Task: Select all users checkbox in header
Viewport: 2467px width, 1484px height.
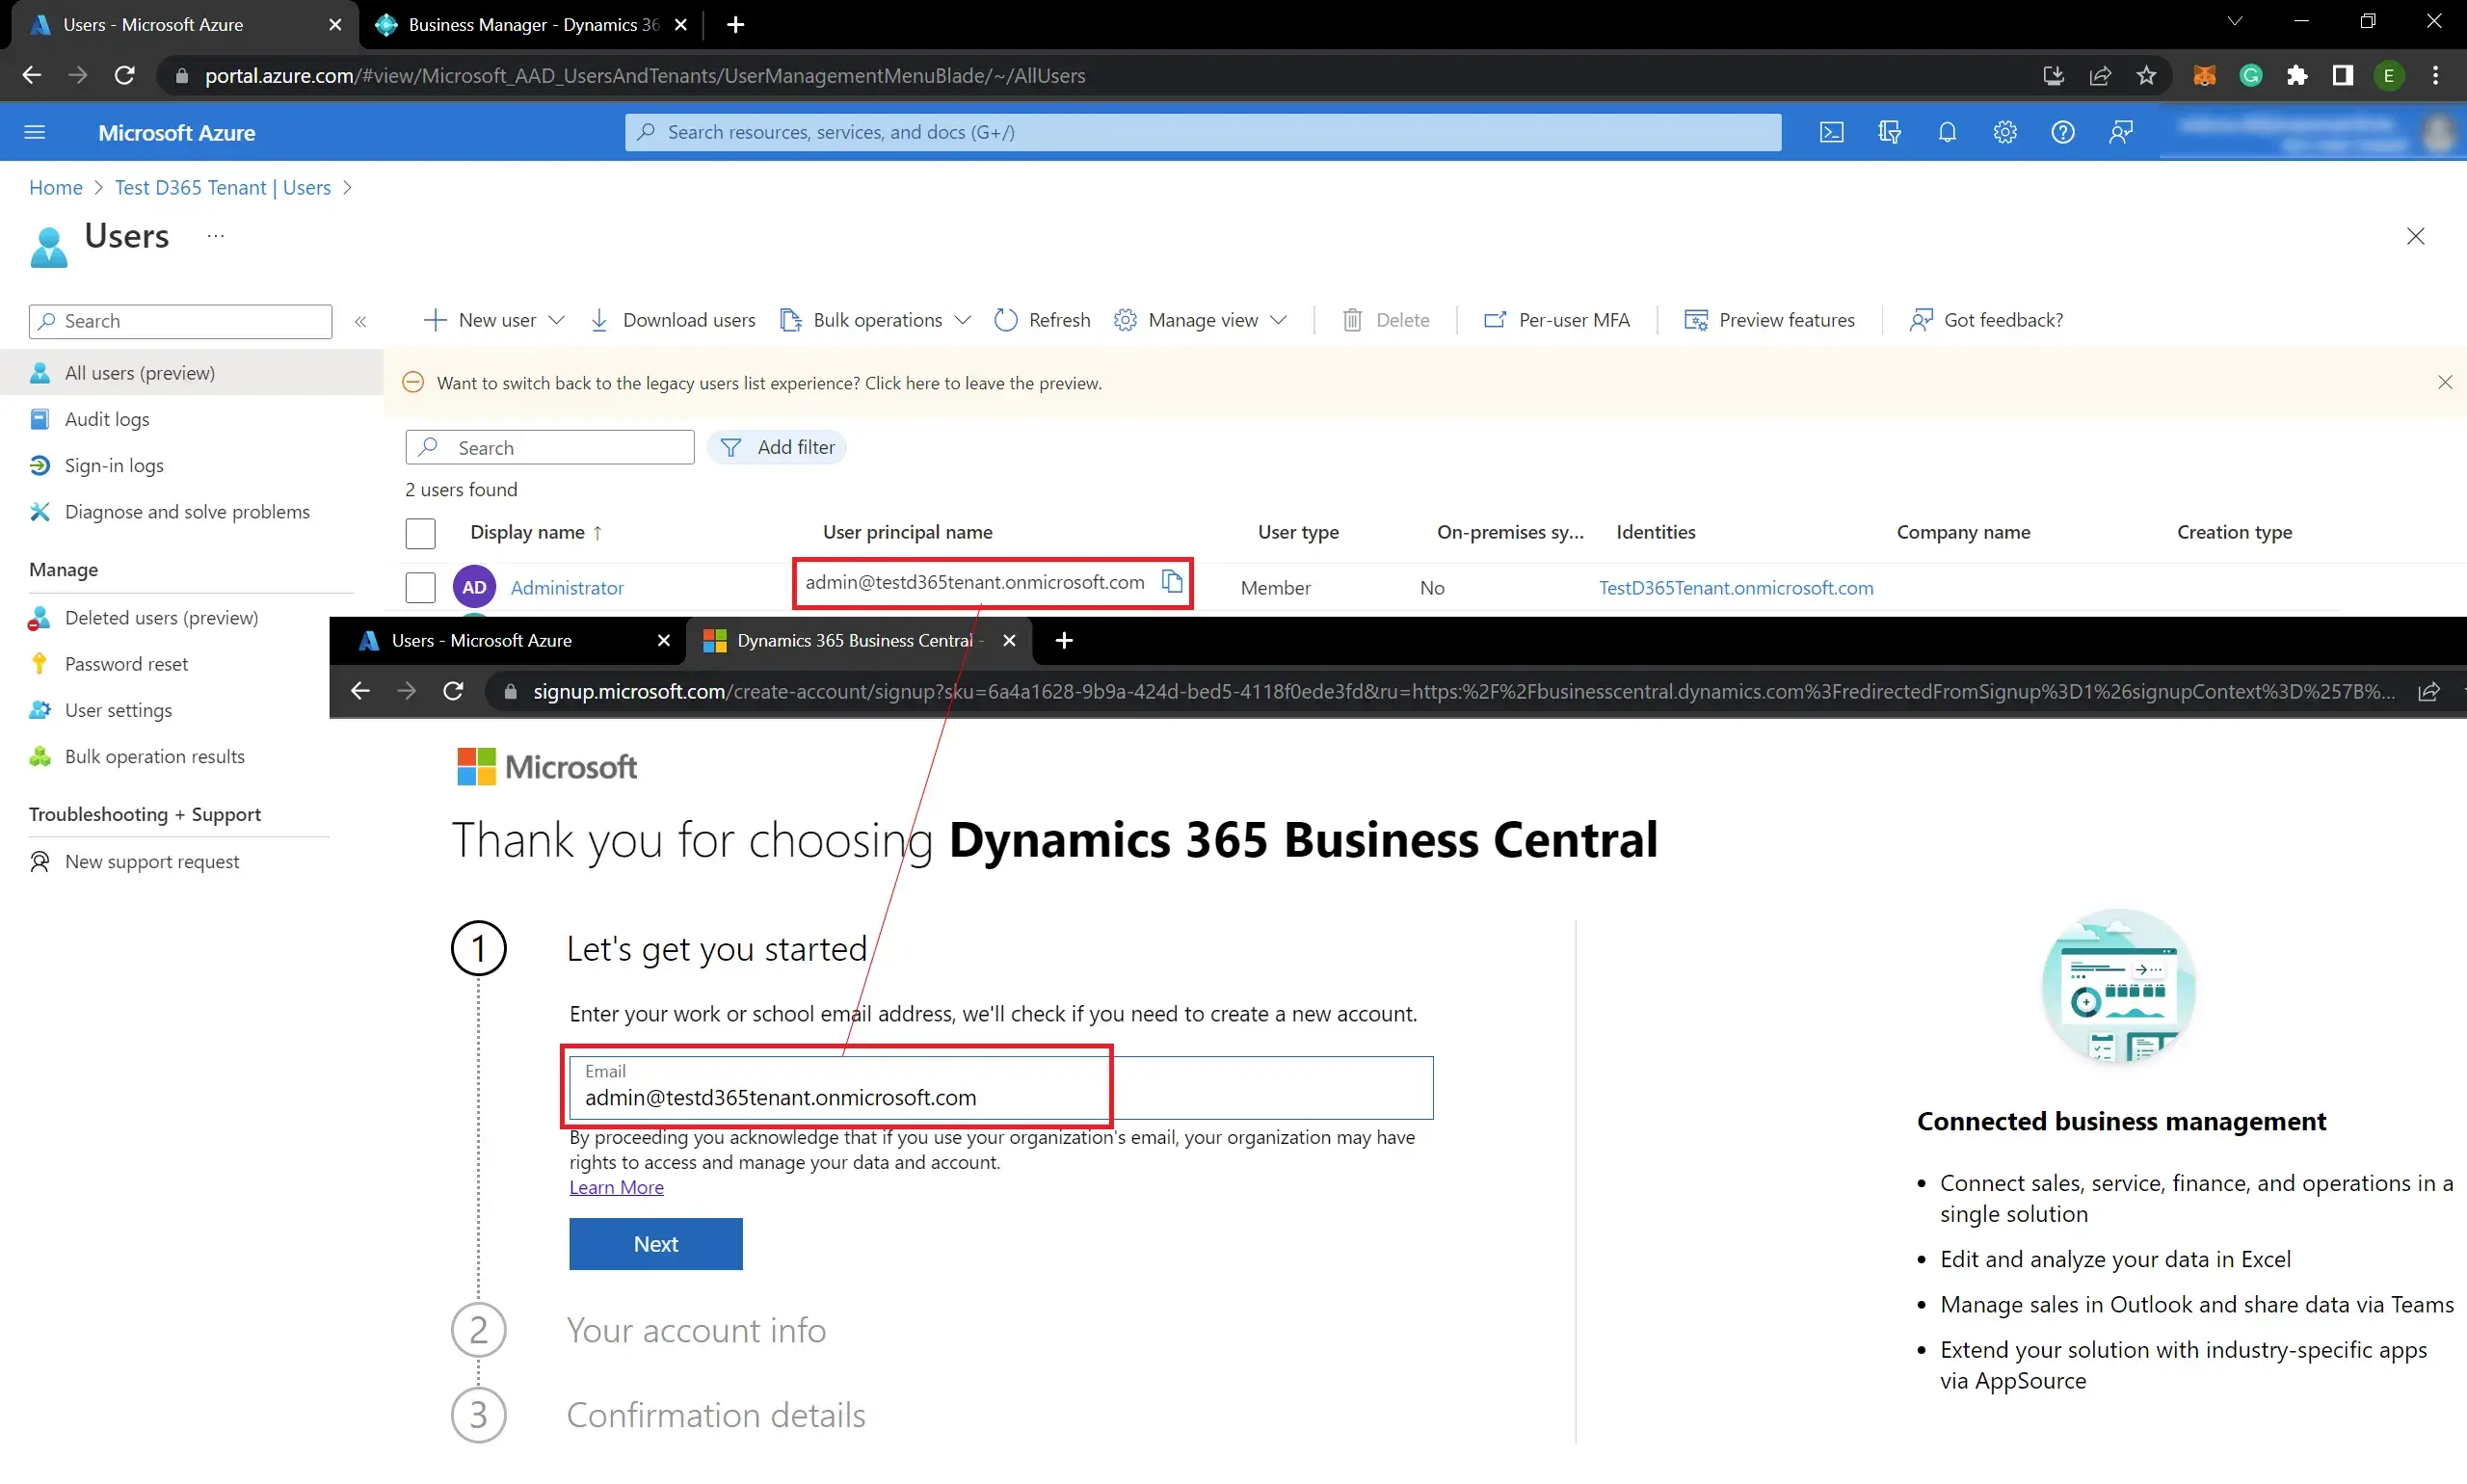Action: tap(420, 533)
